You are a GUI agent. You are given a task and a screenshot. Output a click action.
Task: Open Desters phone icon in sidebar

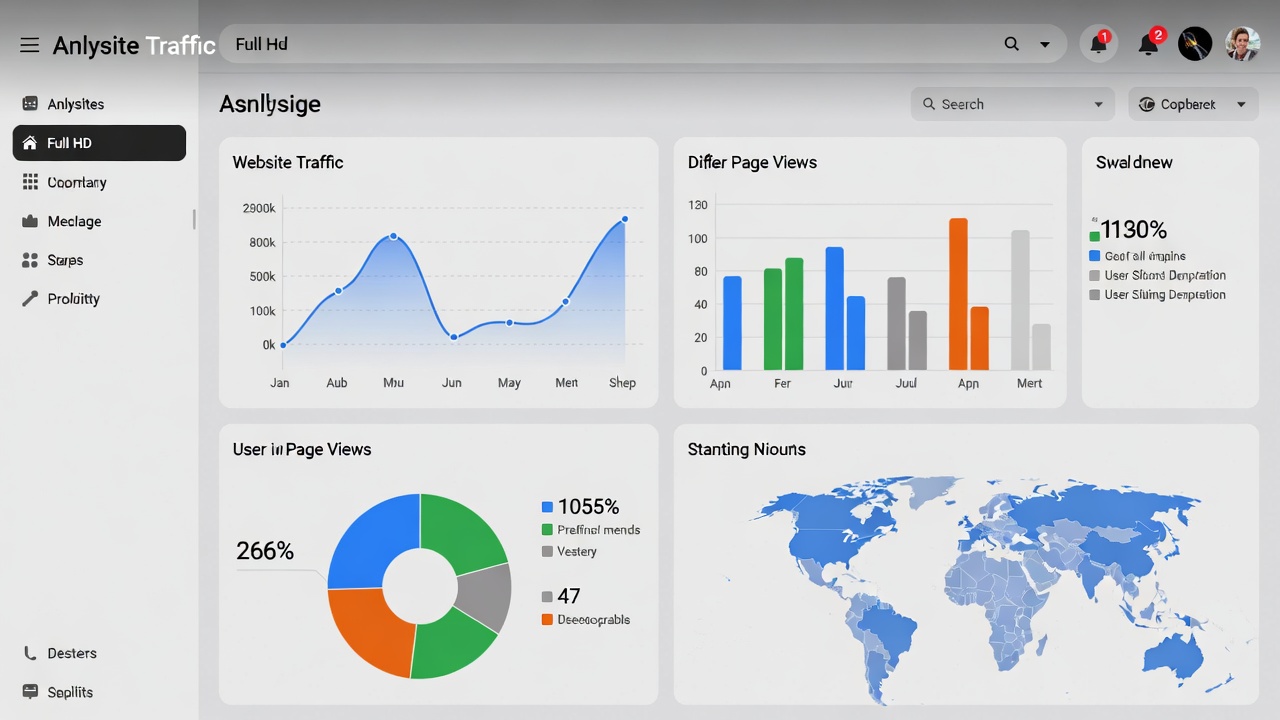tap(30, 653)
